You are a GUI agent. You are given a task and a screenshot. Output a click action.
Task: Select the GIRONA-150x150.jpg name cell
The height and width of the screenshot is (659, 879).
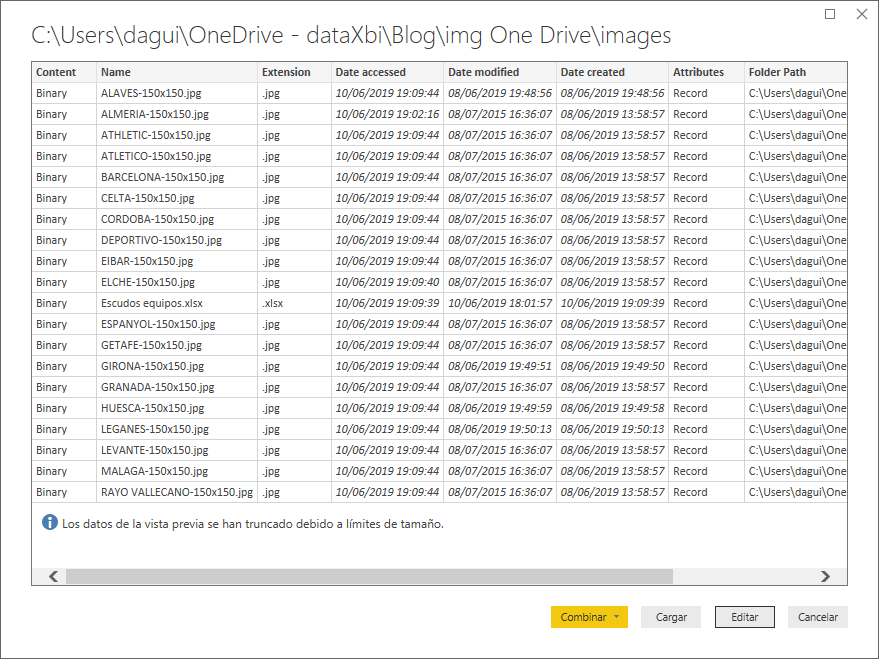[x=151, y=366]
